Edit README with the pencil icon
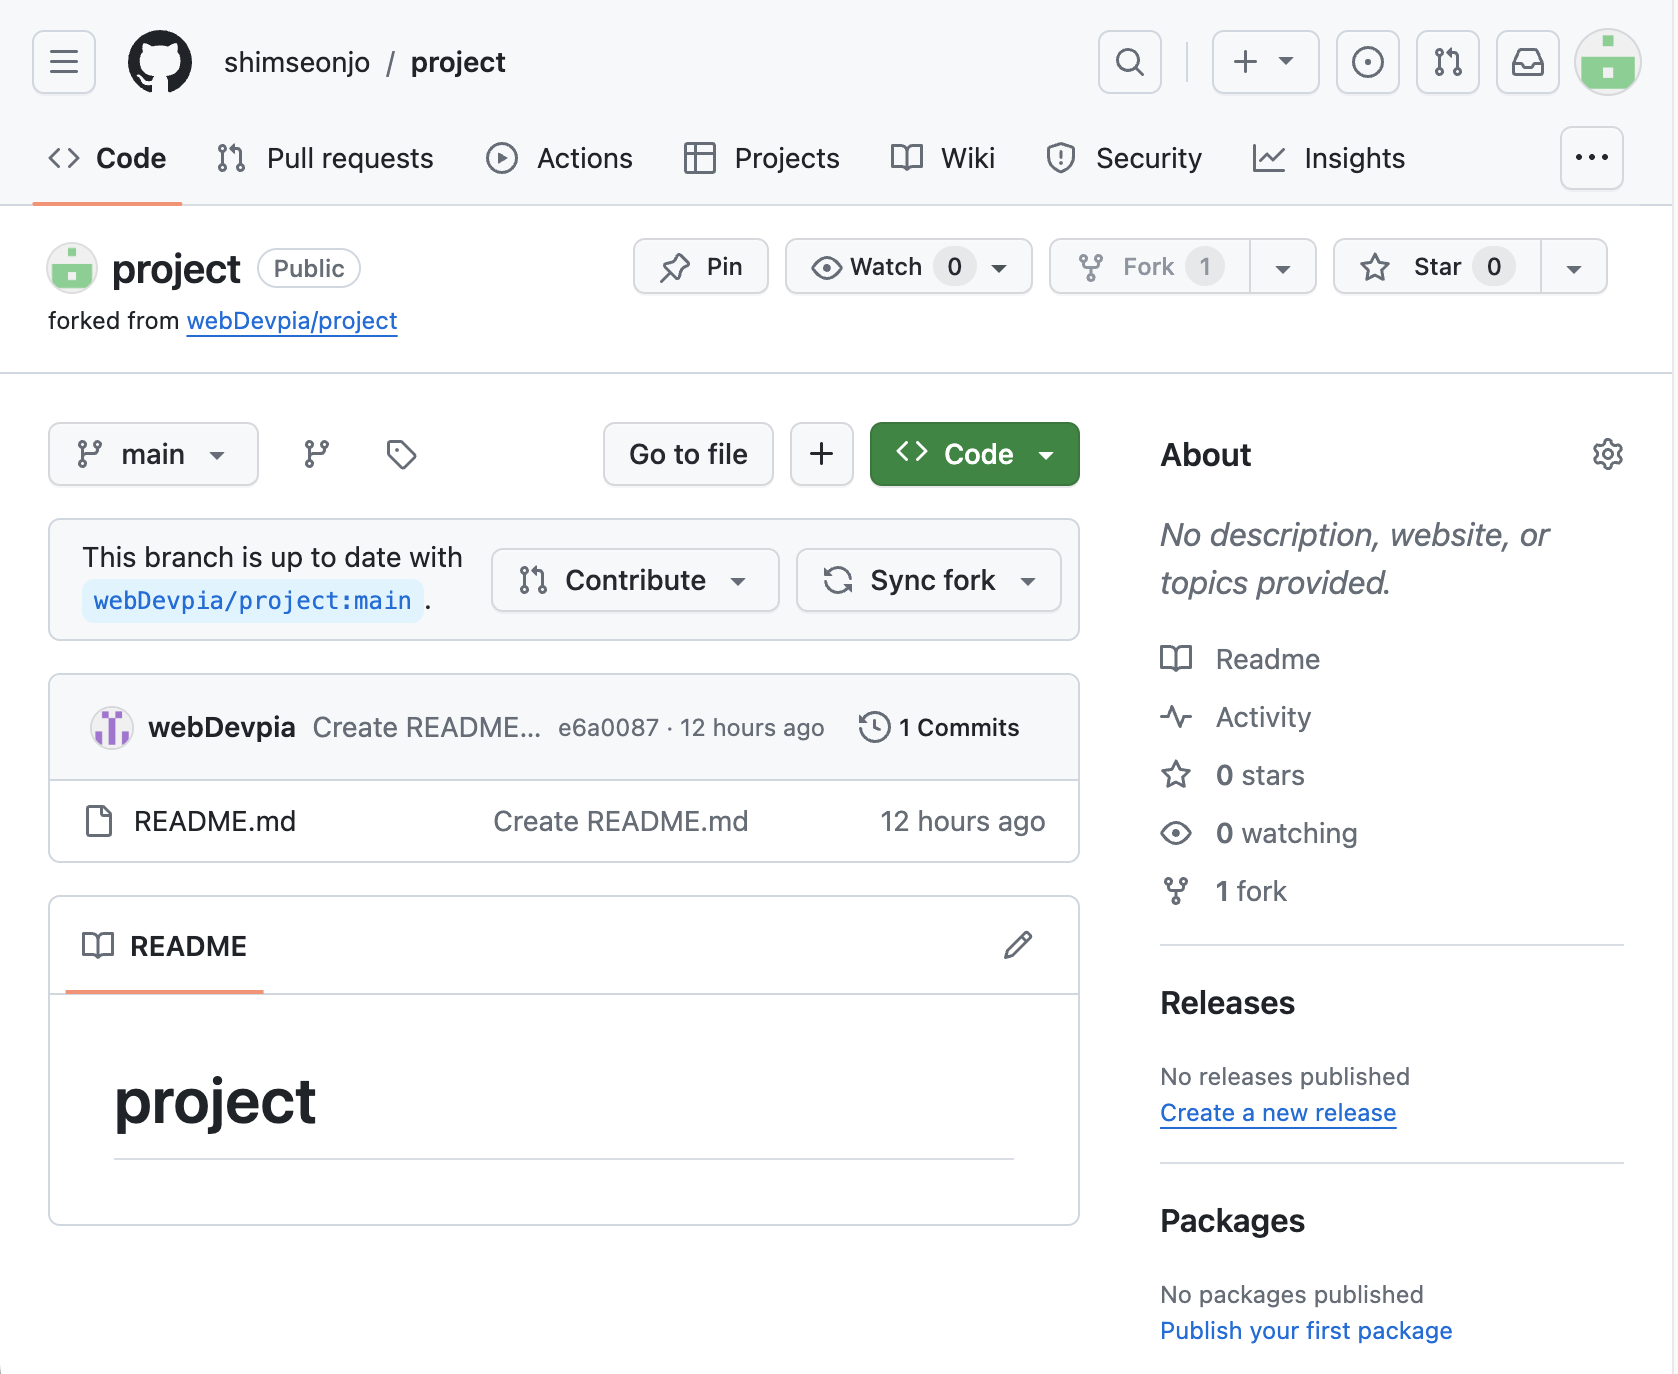 pos(1017,945)
